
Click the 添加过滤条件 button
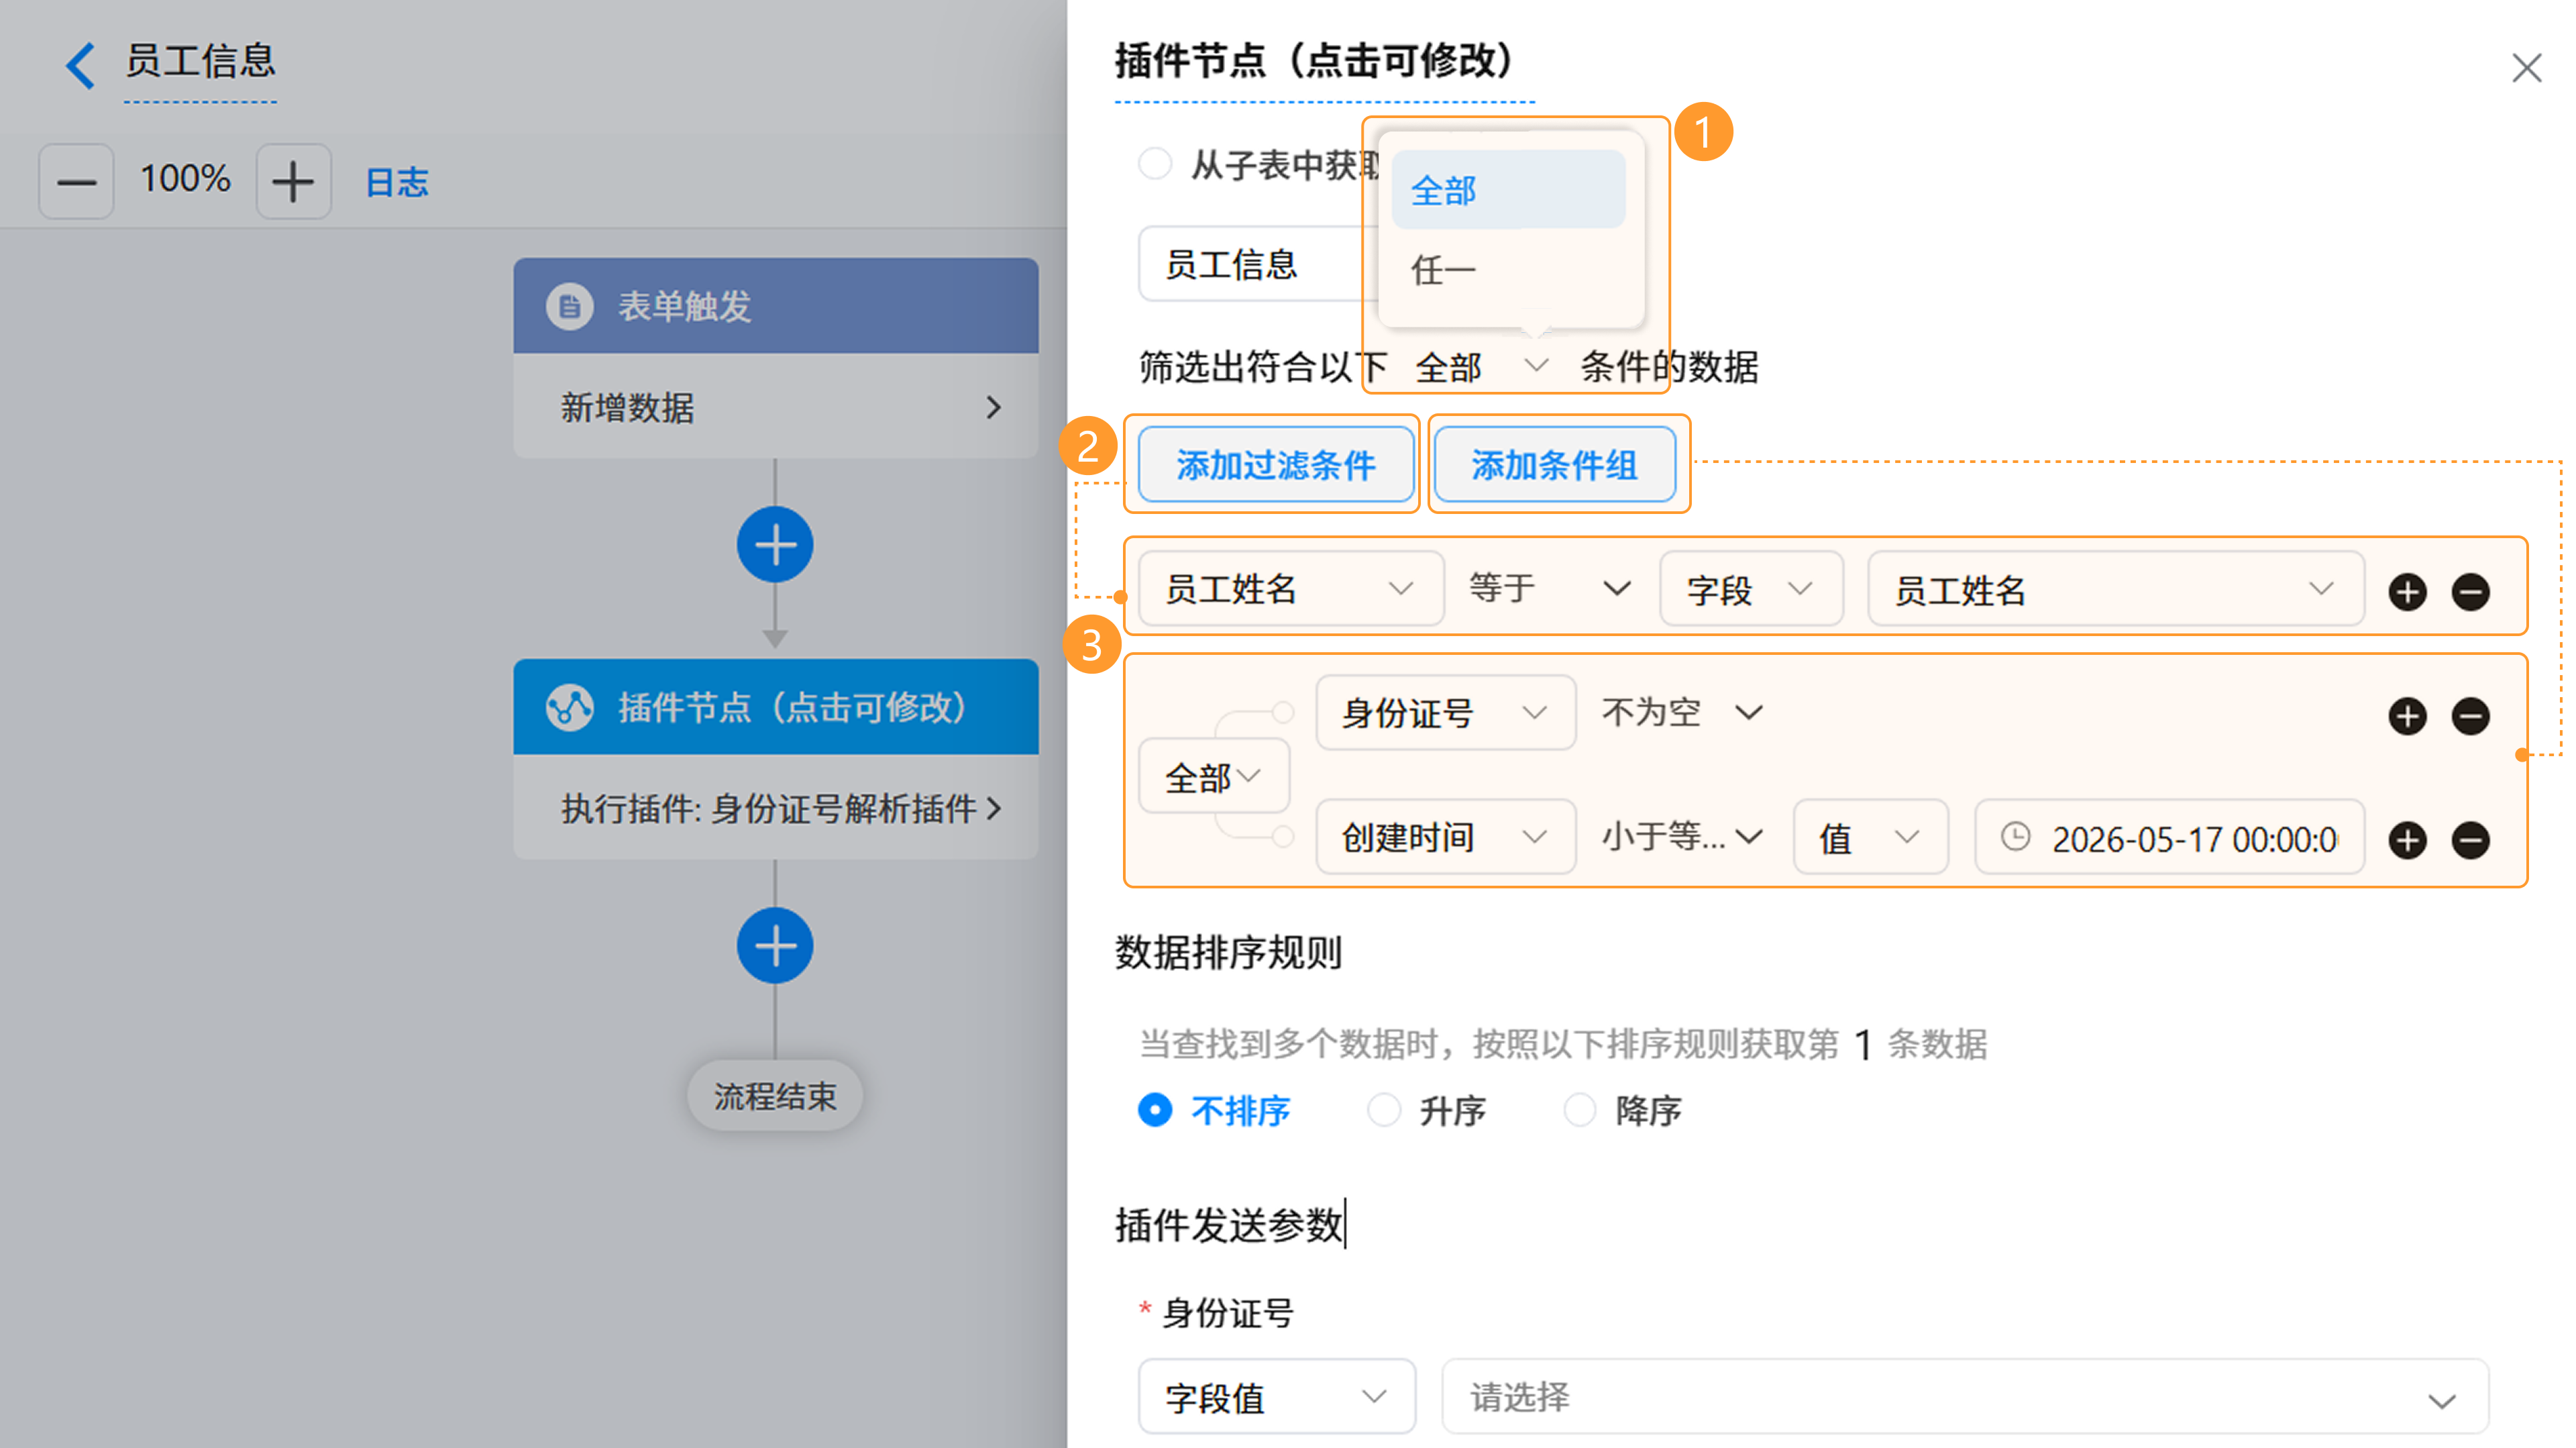coord(1276,465)
